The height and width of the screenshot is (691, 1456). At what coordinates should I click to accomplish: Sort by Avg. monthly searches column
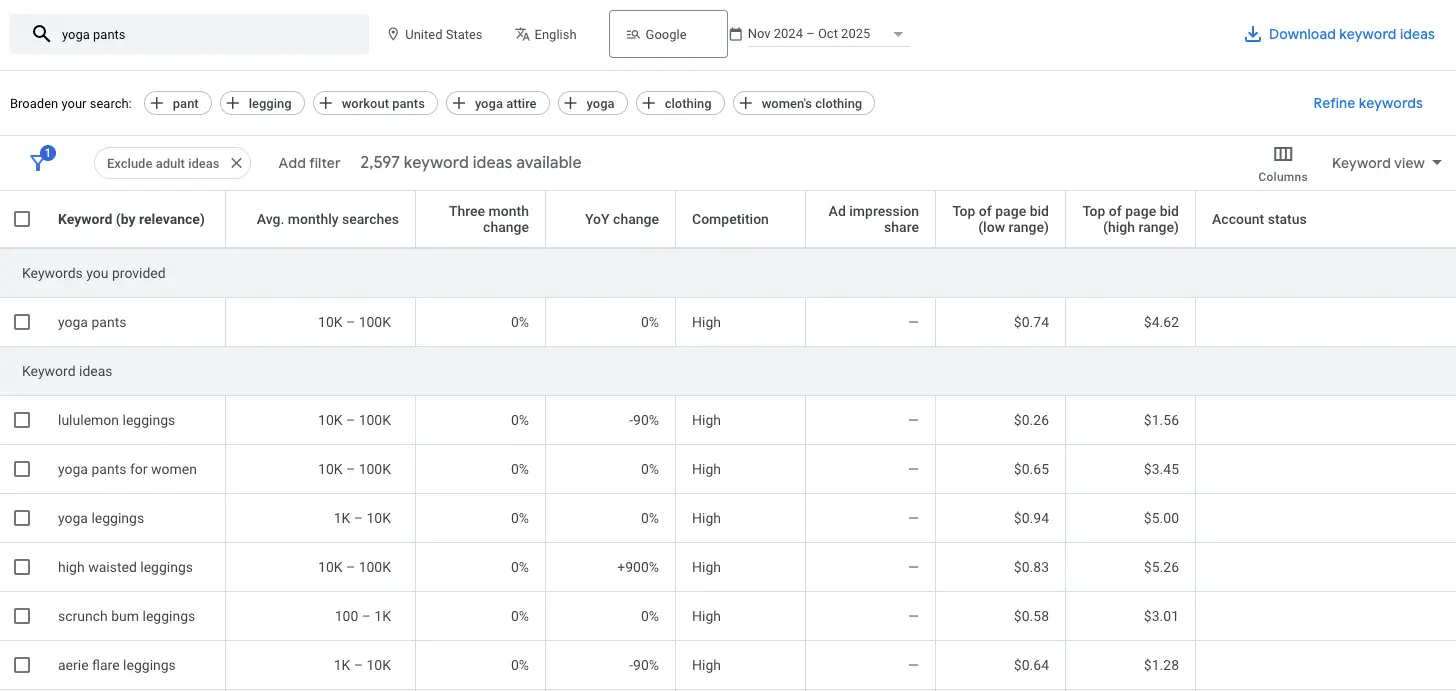(x=327, y=219)
